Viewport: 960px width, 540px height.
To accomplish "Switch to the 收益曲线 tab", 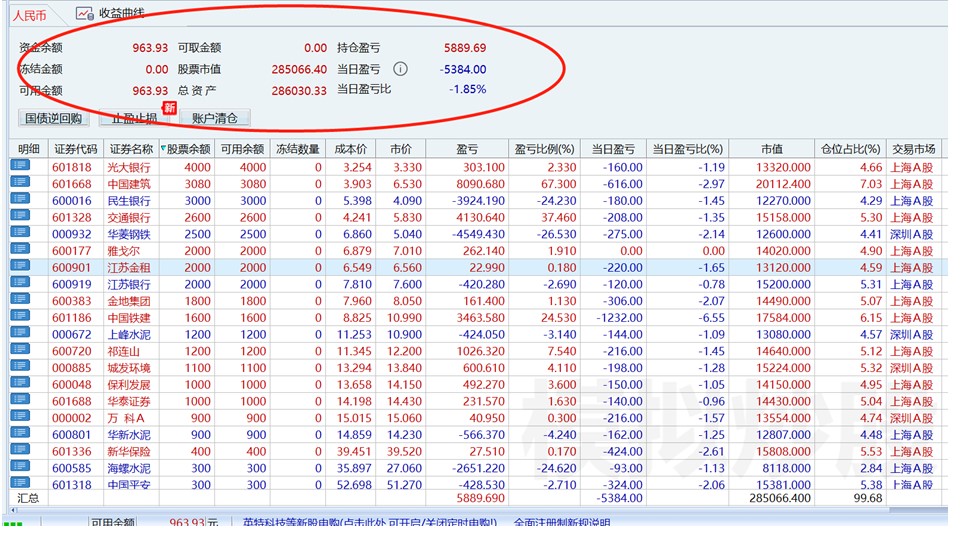I will point(121,13).
